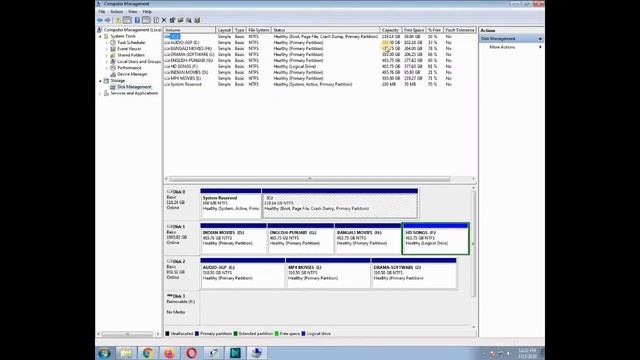Click the Open folder toolbar icon
The height and width of the screenshot is (360, 640).
[x=180, y=20]
